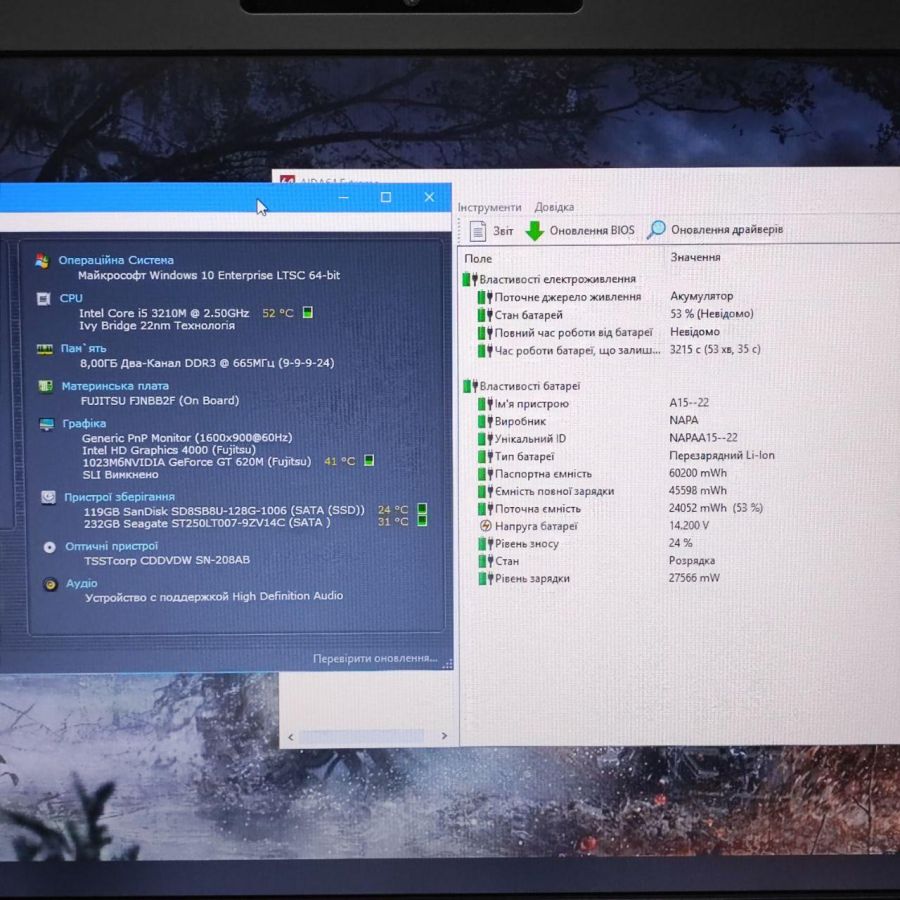
Task: Click the AIDA64 horizontal scrollbar thumb
Action: (362, 736)
